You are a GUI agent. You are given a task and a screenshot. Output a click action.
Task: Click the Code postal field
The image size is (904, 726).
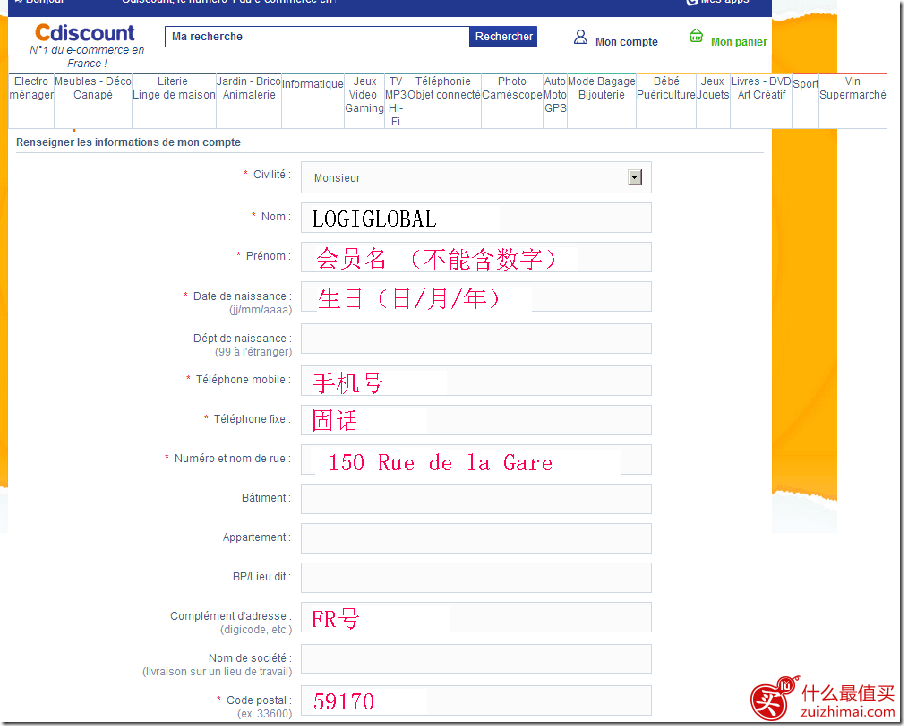476,701
